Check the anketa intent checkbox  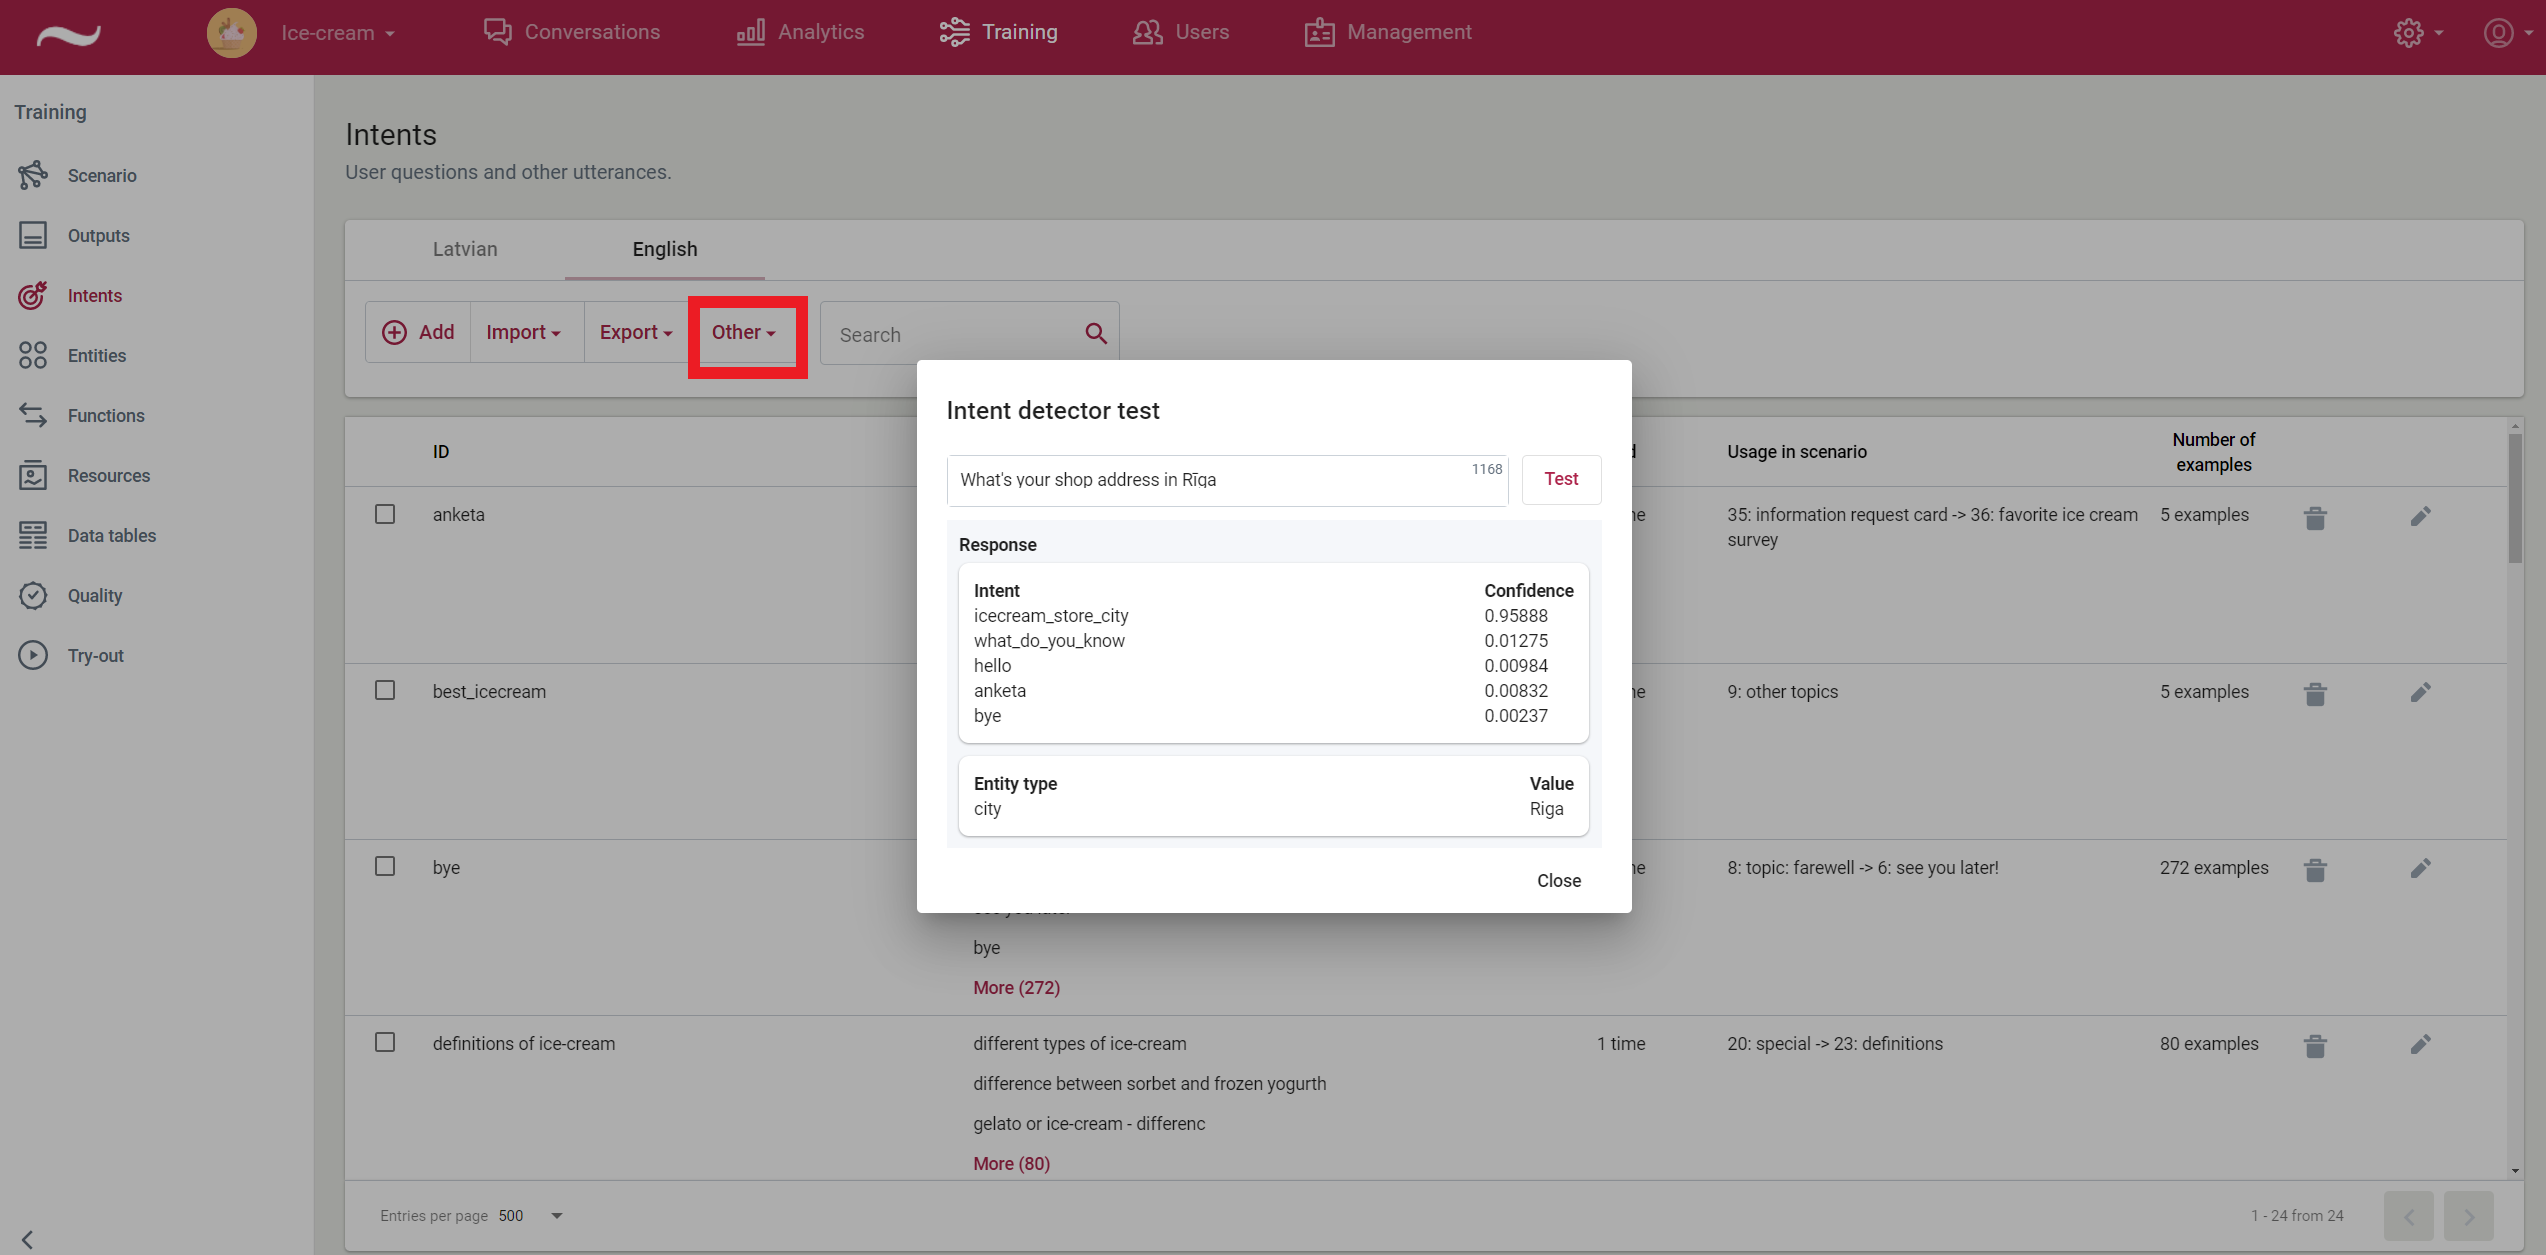click(x=385, y=514)
